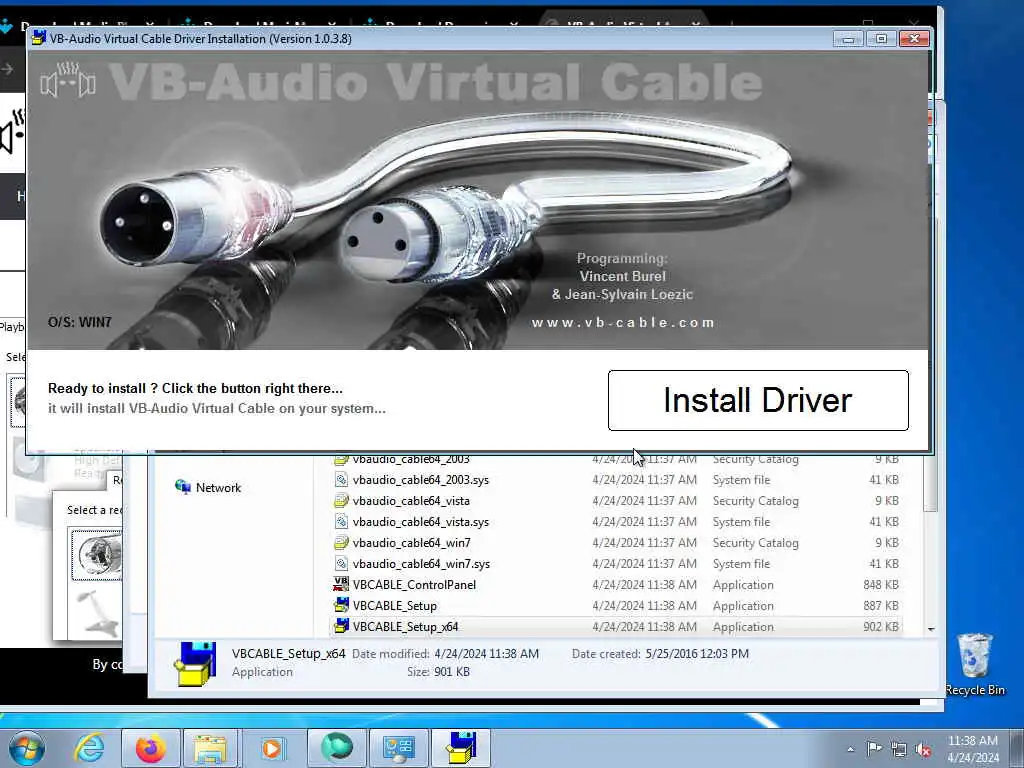This screenshot has height=768, width=1024.
Task: Click the vbaudio_cable64_2003.sys file icon
Action: (341, 479)
